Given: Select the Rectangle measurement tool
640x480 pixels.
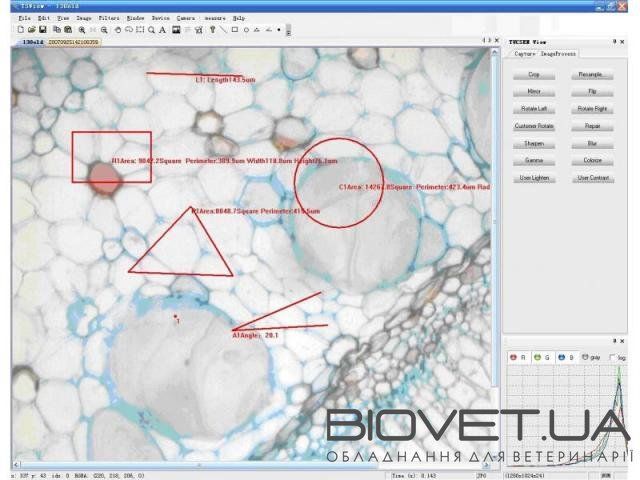Looking at the screenshot, I should [x=235, y=29].
